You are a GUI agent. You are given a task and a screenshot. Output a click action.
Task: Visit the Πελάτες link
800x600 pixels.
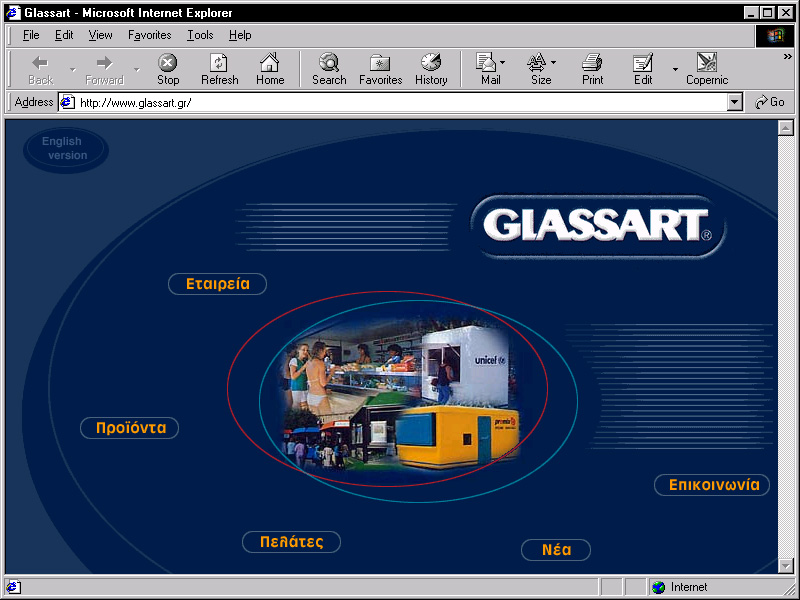click(291, 542)
